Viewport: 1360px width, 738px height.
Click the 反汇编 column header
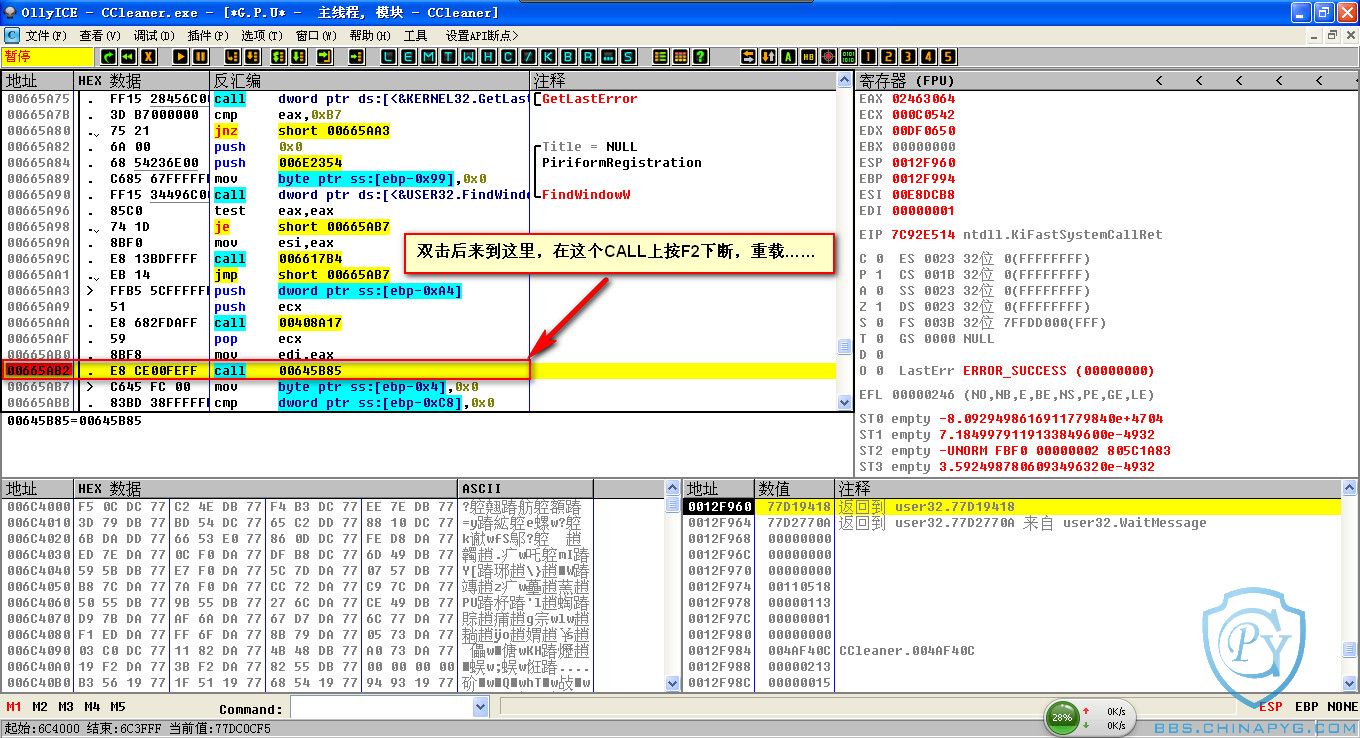pos(370,81)
